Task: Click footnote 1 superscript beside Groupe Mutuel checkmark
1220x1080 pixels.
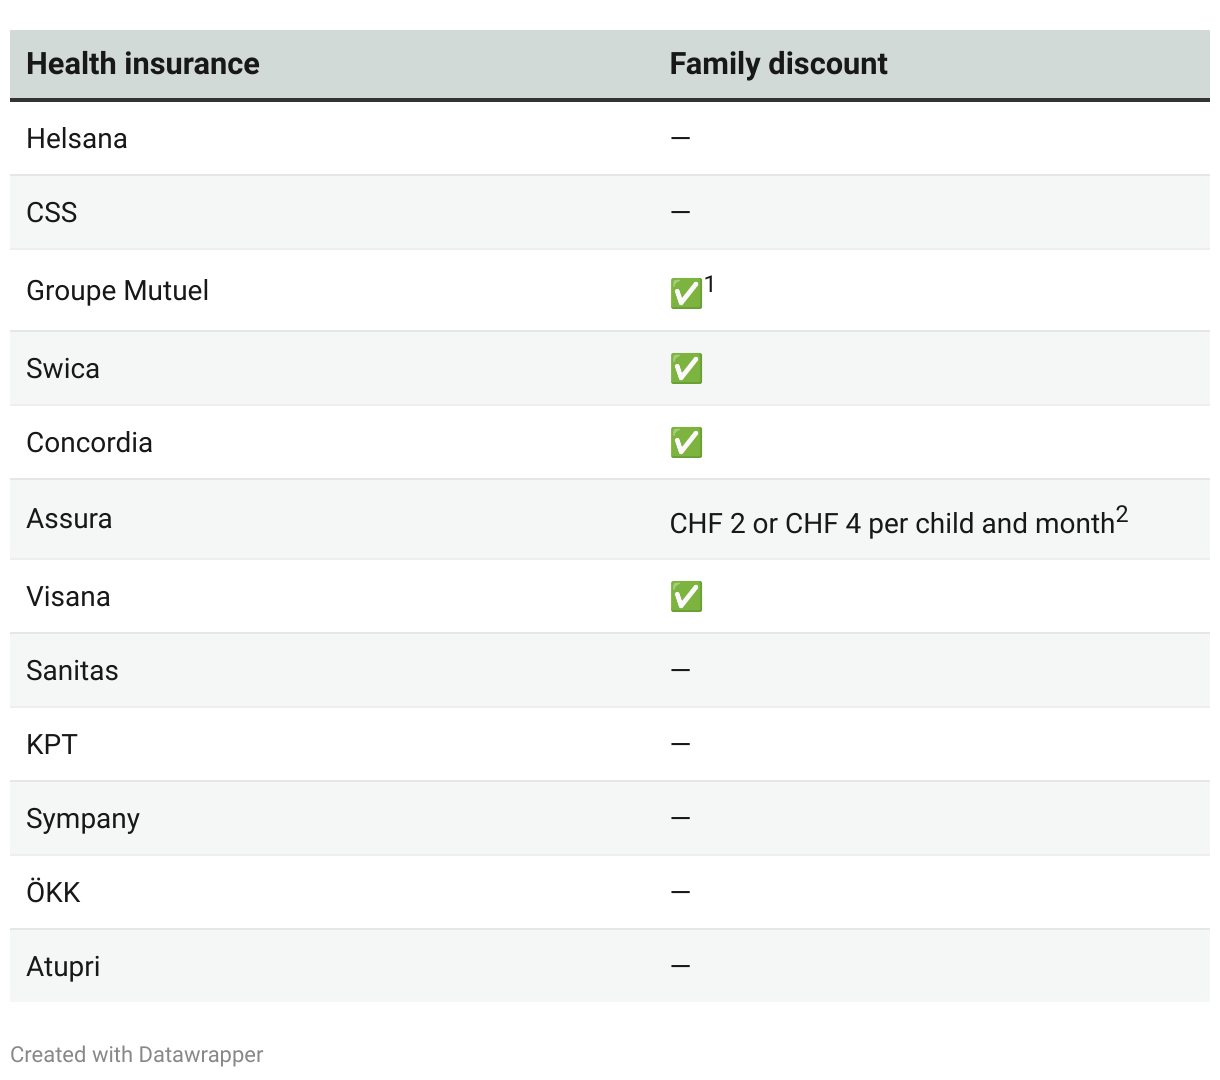Action: [709, 285]
